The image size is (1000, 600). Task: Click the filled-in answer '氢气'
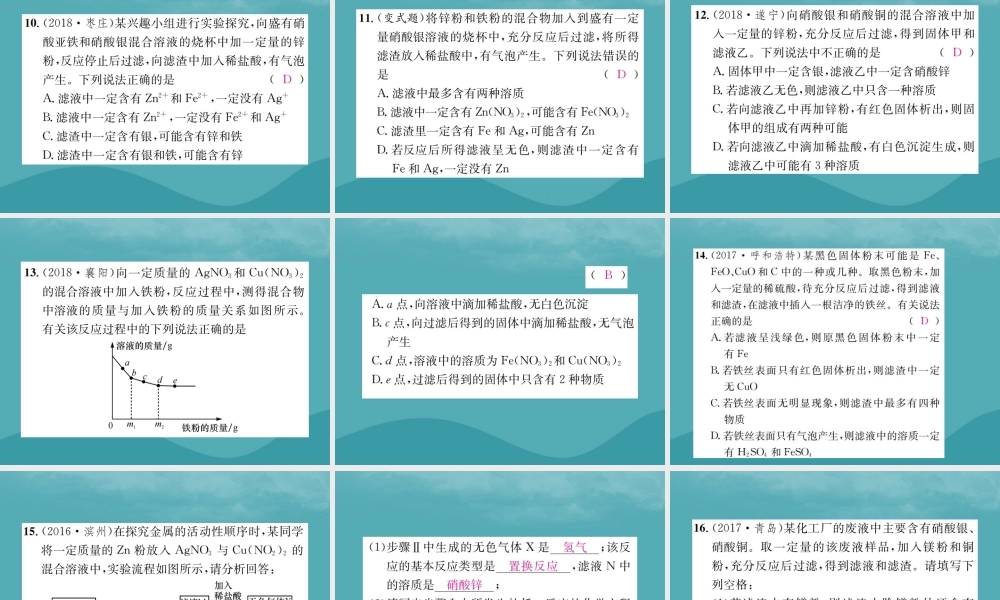click(x=575, y=547)
